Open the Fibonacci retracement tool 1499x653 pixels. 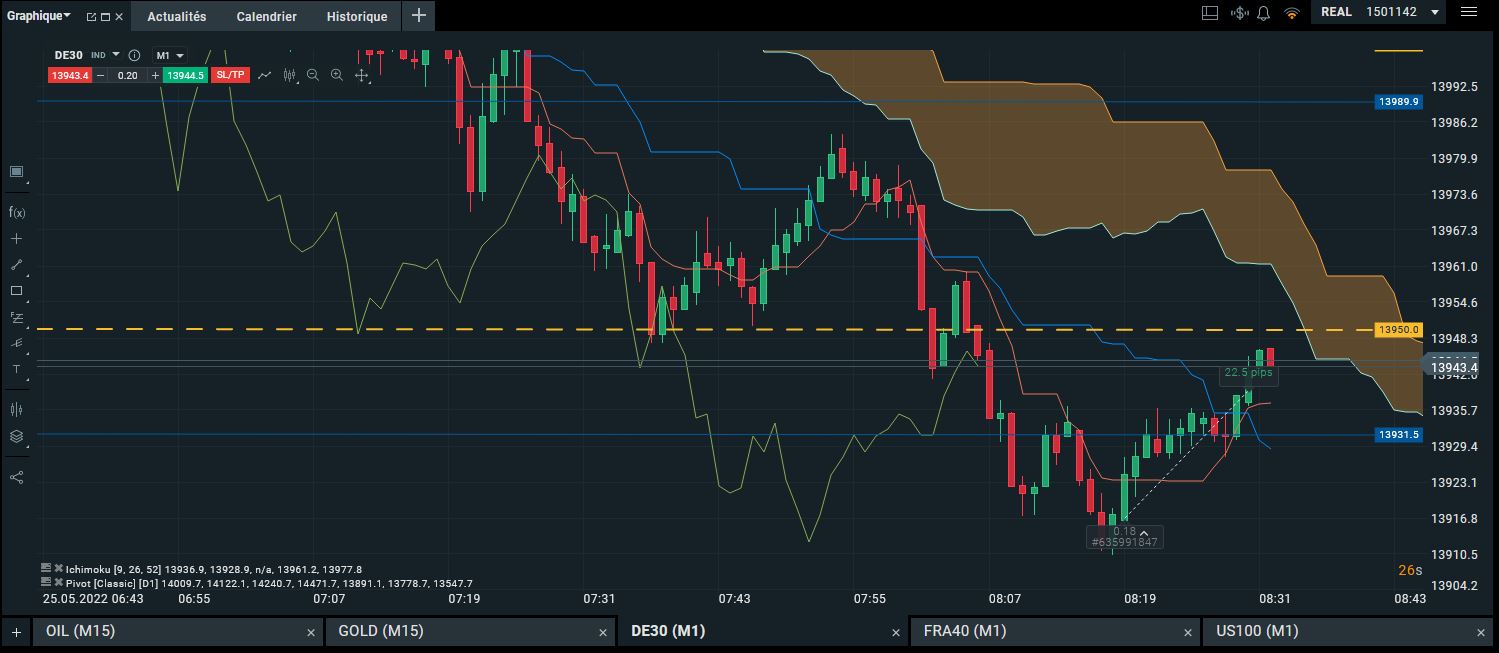pyautogui.click(x=17, y=318)
